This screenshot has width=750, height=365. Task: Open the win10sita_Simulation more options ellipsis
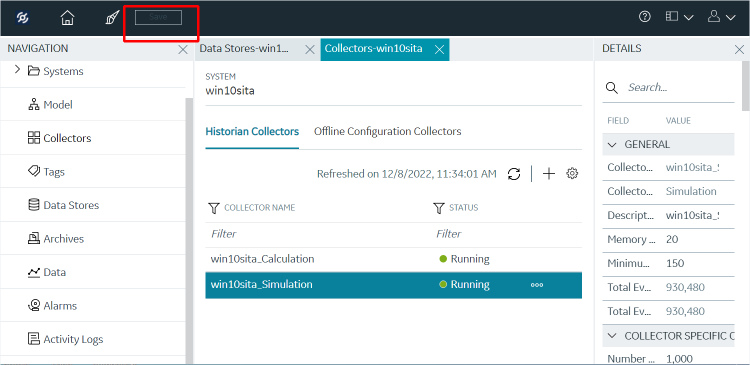(x=537, y=285)
